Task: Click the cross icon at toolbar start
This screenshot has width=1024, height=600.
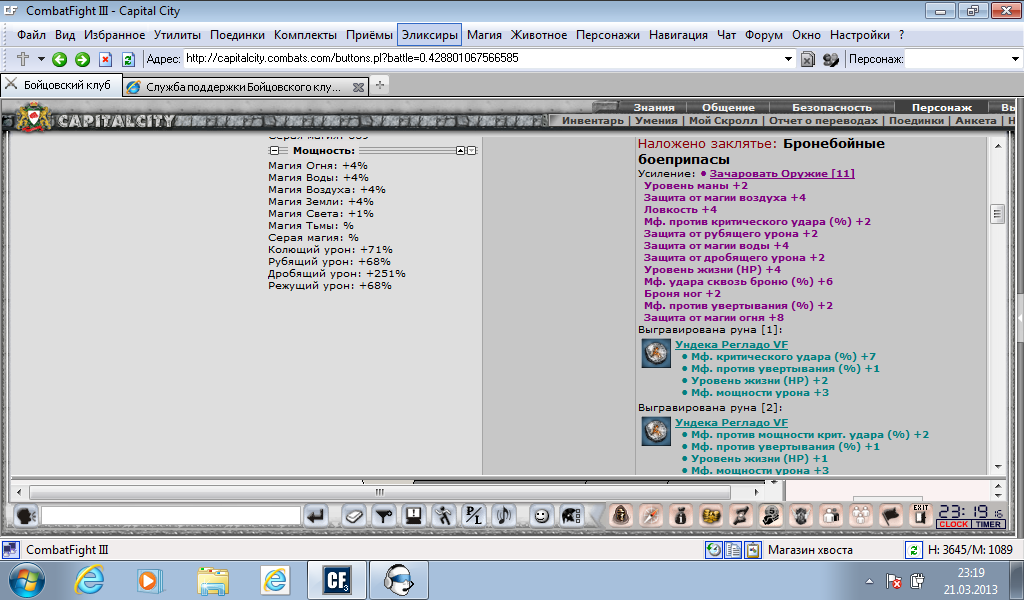Action: click(23, 59)
